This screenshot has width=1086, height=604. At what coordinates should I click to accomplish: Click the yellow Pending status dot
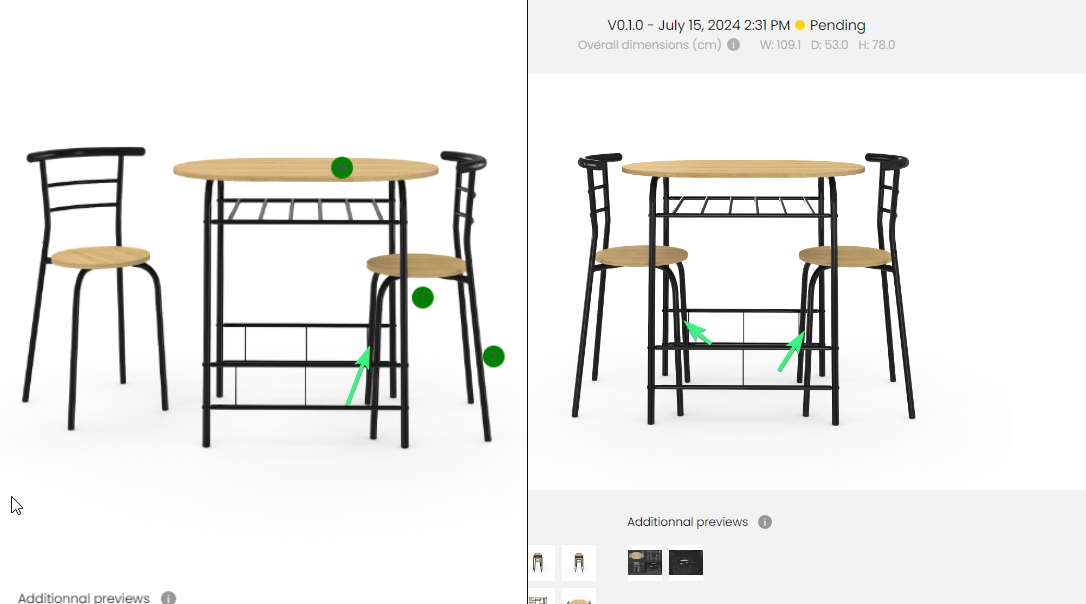(800, 26)
